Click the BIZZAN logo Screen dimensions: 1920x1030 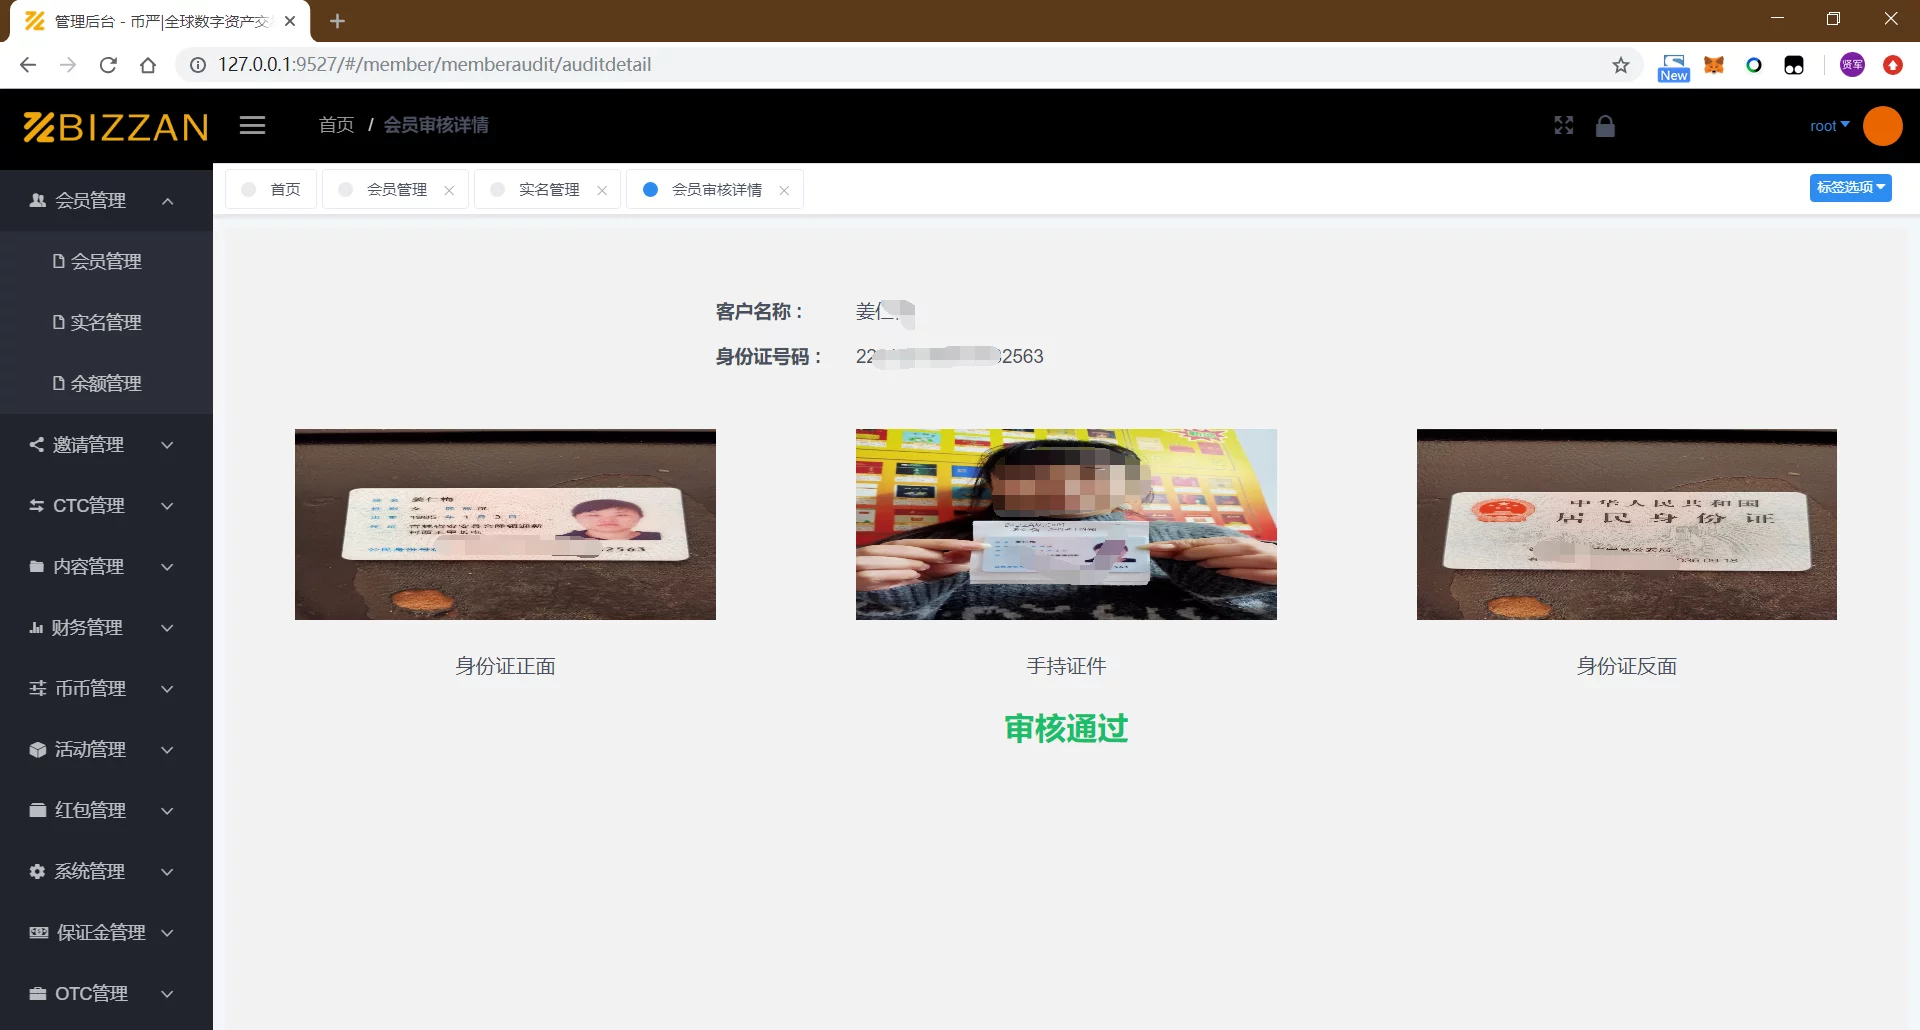tap(114, 126)
